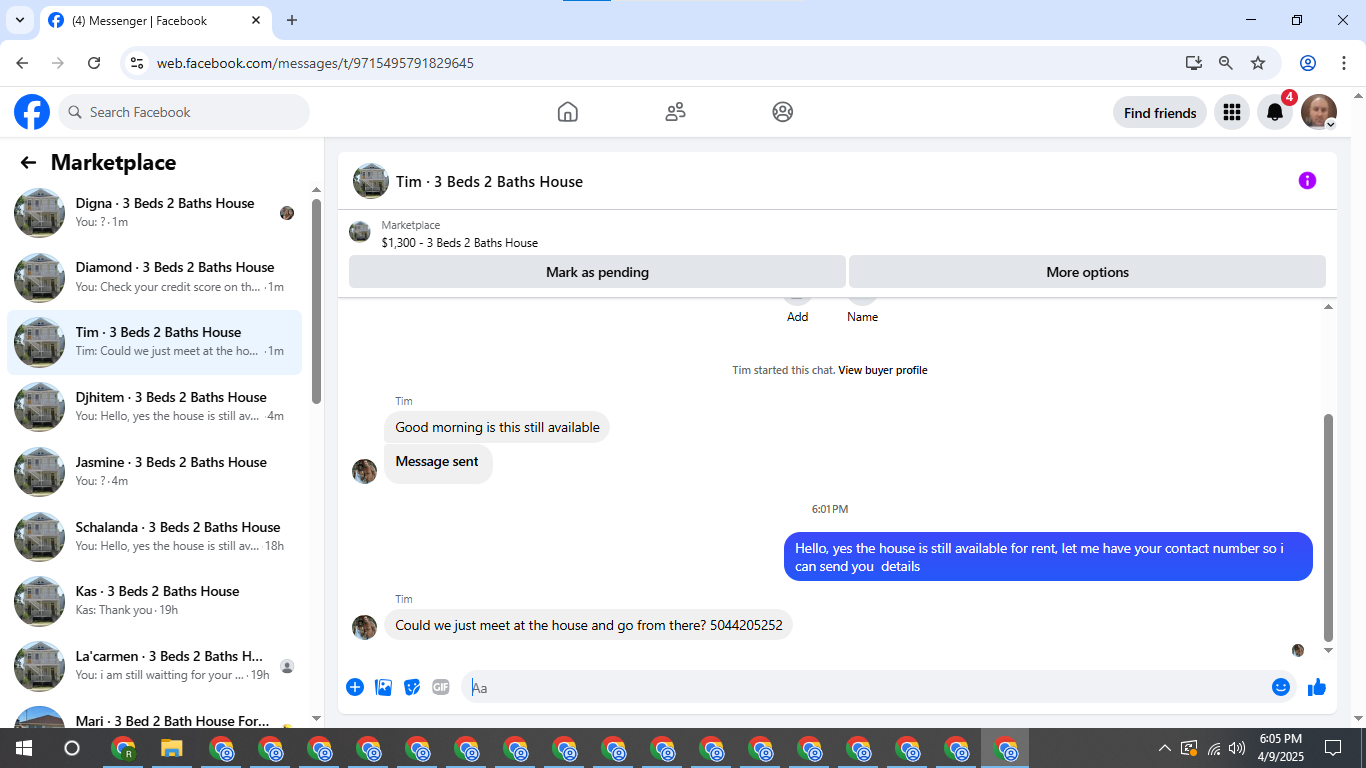Open Digna 3 Beds 2 Baths House chat

click(x=155, y=212)
